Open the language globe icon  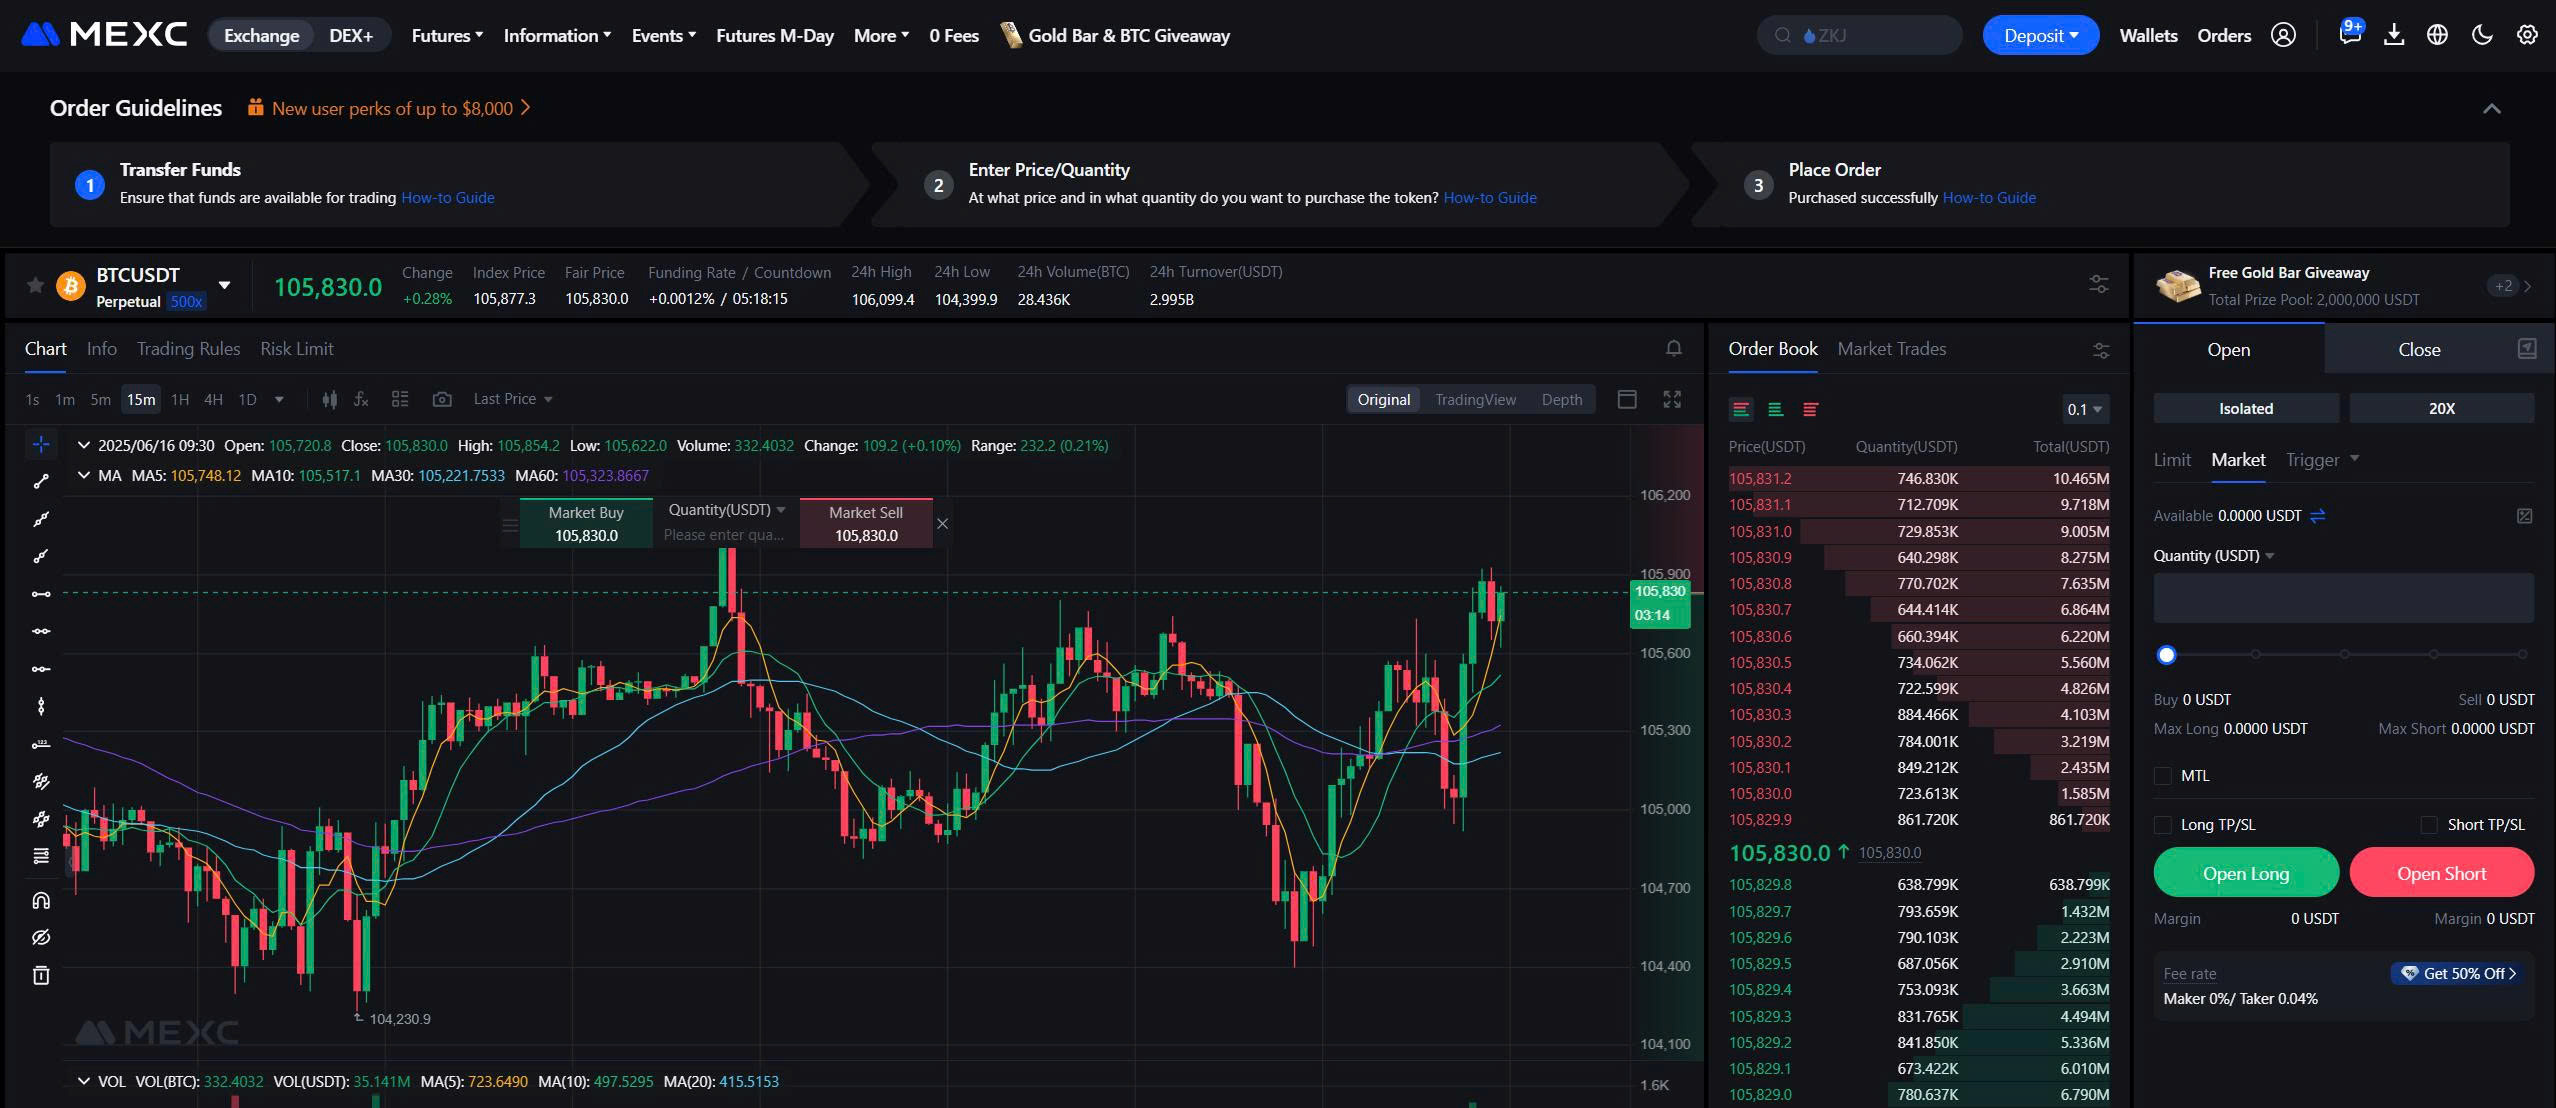[x=2438, y=35]
